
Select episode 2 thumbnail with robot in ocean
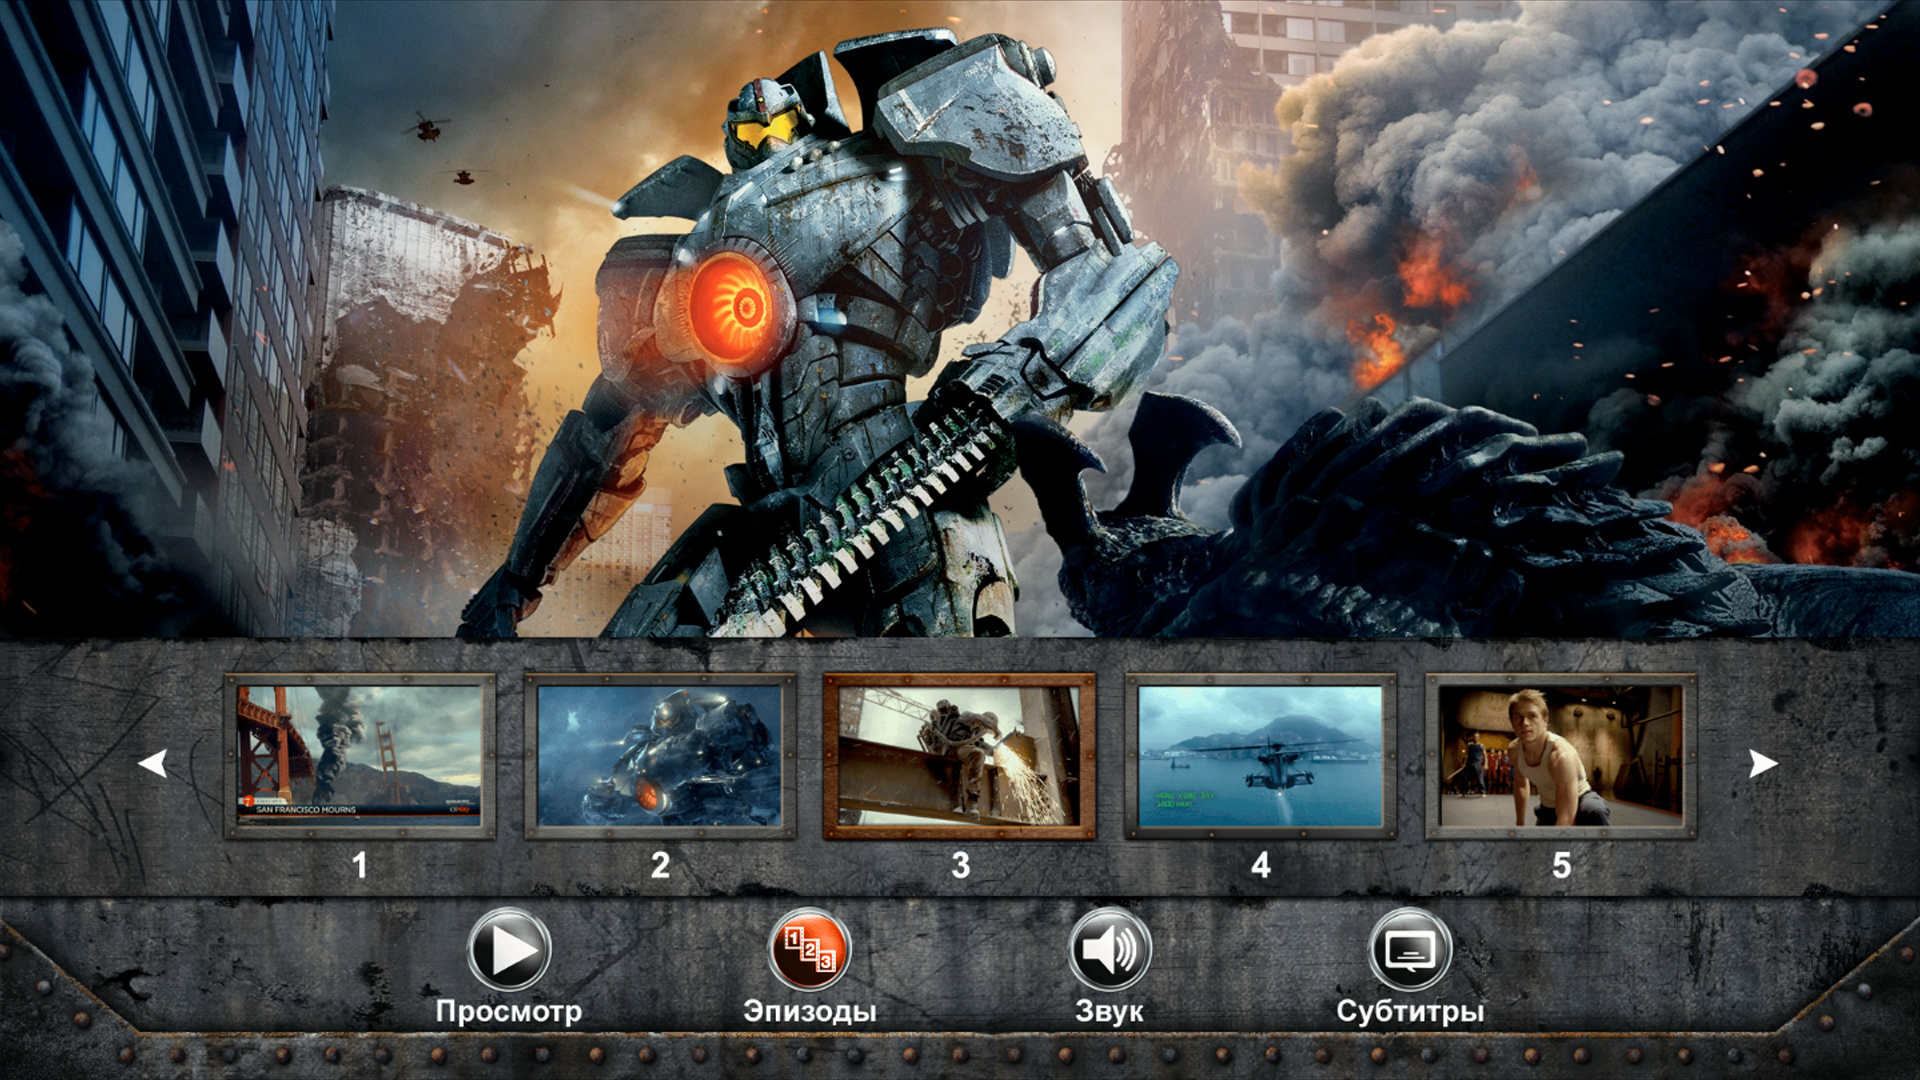tap(660, 756)
